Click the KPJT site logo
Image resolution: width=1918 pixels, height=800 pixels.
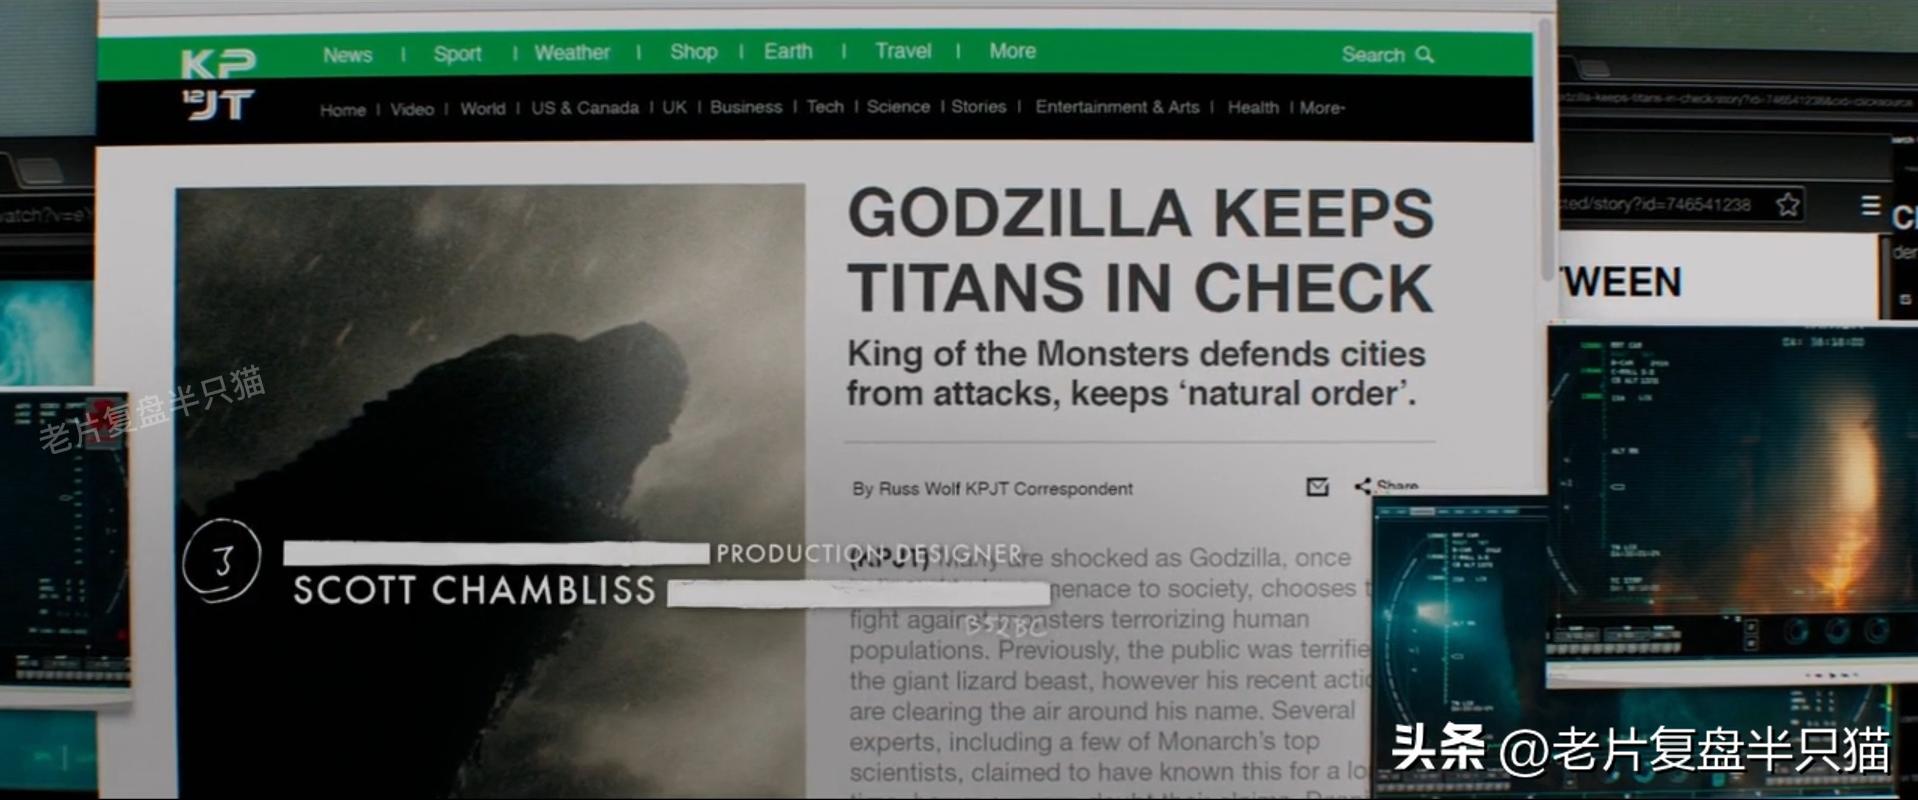tap(218, 83)
